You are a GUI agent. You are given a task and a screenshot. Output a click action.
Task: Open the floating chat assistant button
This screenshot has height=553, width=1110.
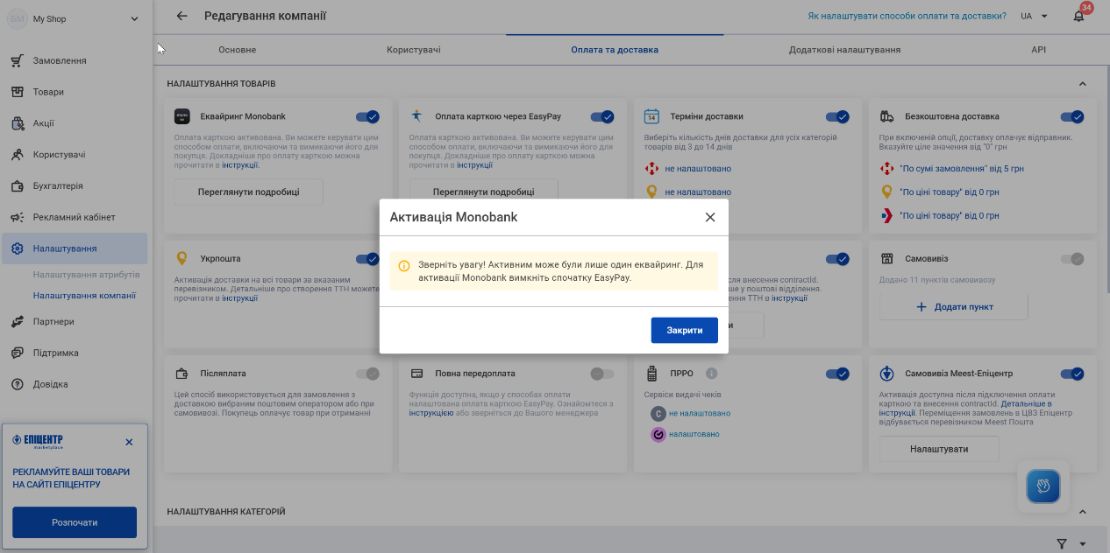coord(1043,486)
